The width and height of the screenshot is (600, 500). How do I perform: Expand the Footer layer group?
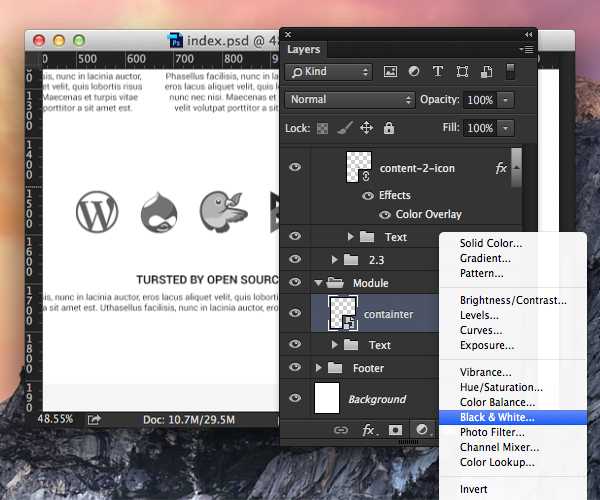(318, 368)
